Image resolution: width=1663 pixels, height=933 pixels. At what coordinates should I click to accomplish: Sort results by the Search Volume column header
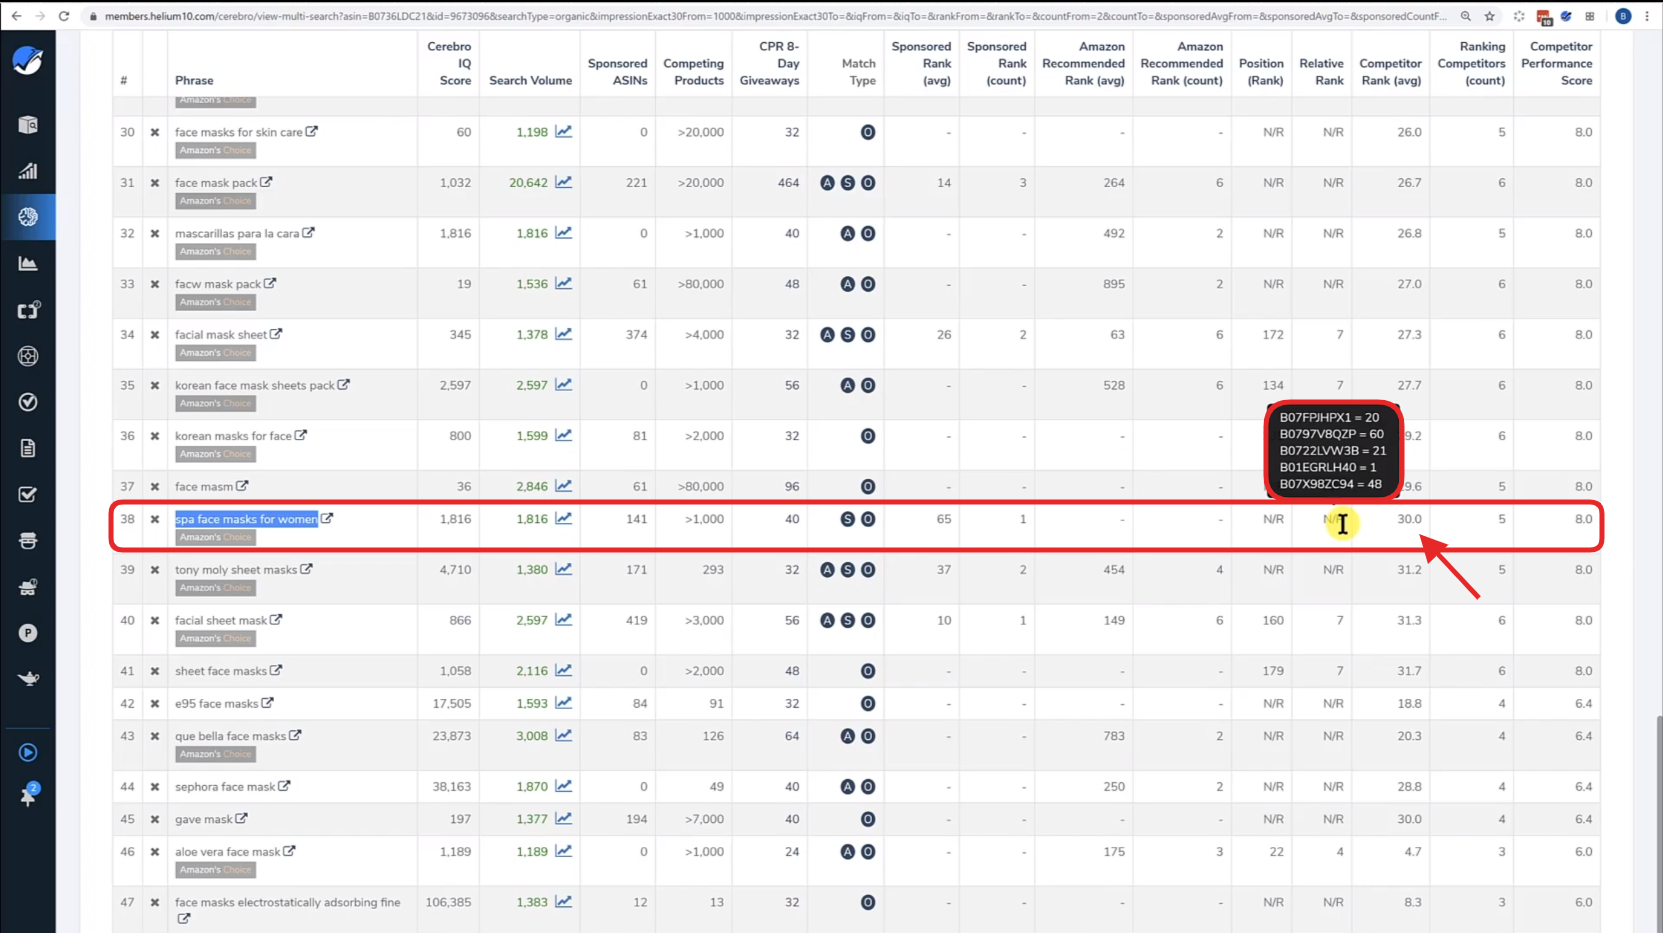click(x=528, y=80)
